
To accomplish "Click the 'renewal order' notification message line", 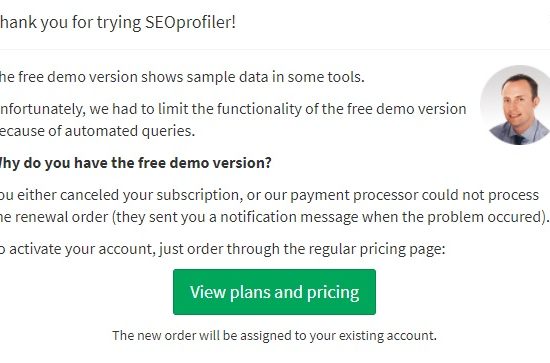I will pos(274,217).
